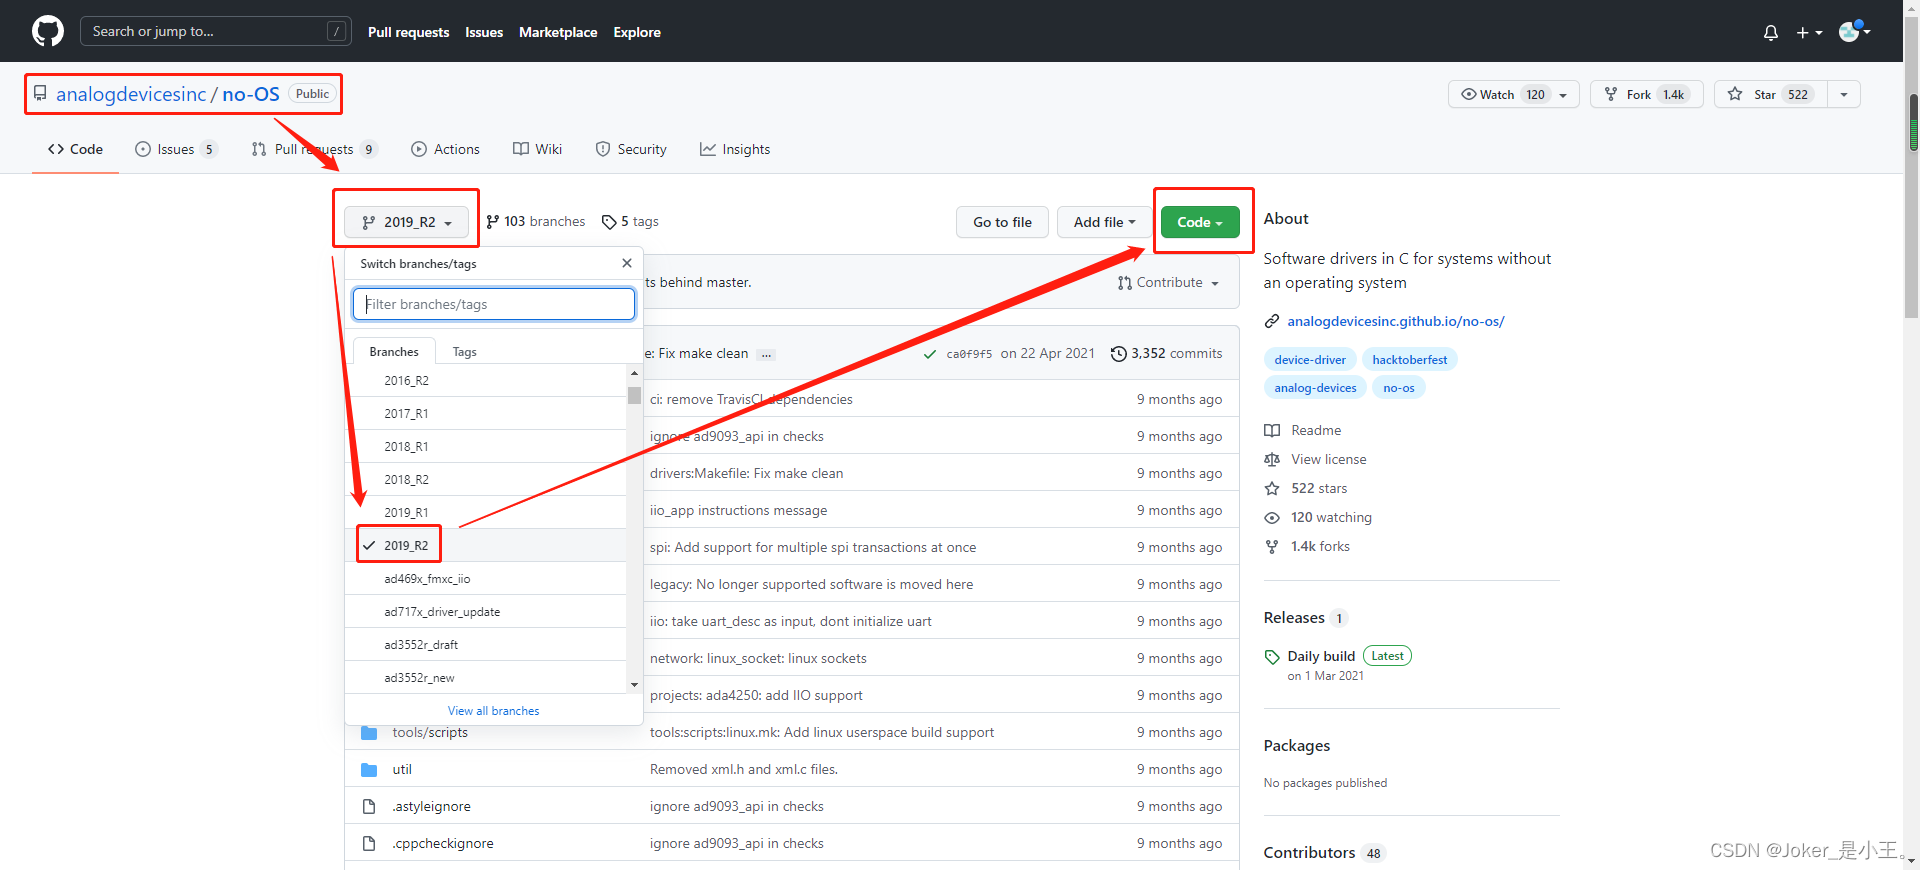Screen dimensions: 1920x870
Task: Click the Search or jump to field
Action: (x=216, y=31)
